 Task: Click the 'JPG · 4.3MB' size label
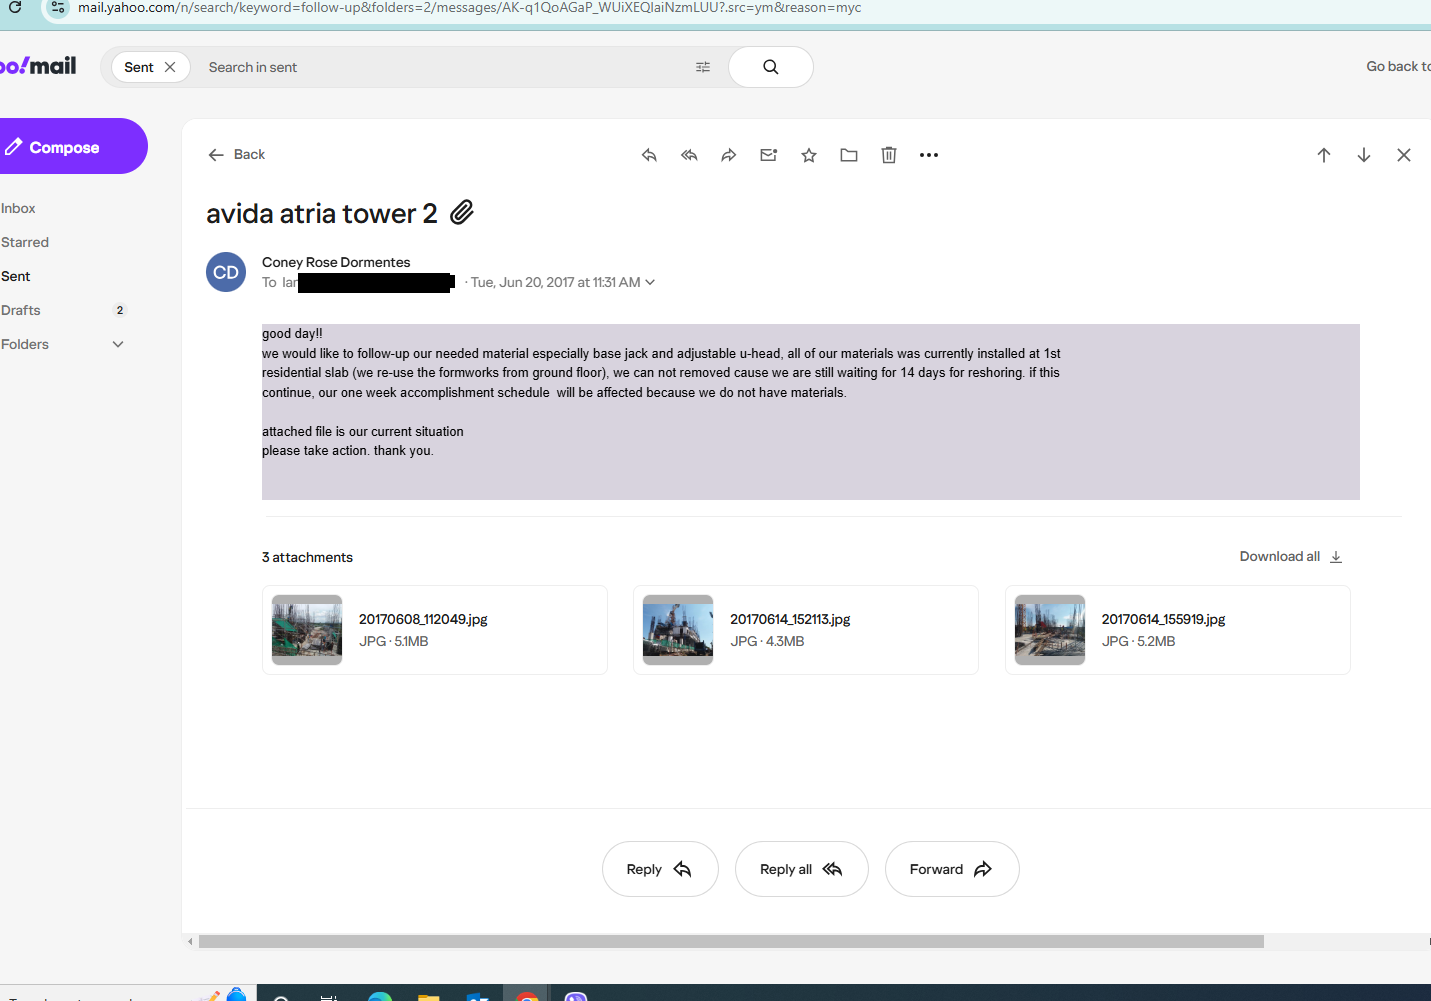767,641
